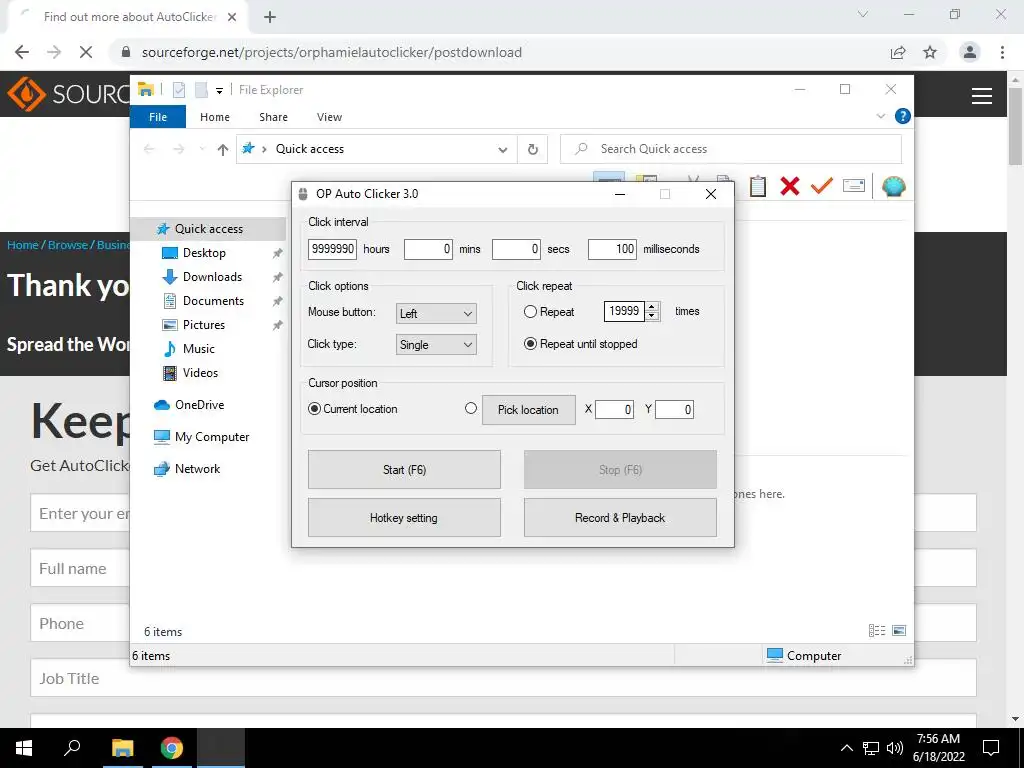This screenshot has height=768, width=1024.
Task: Open the Windows Start menu
Action: 24,748
